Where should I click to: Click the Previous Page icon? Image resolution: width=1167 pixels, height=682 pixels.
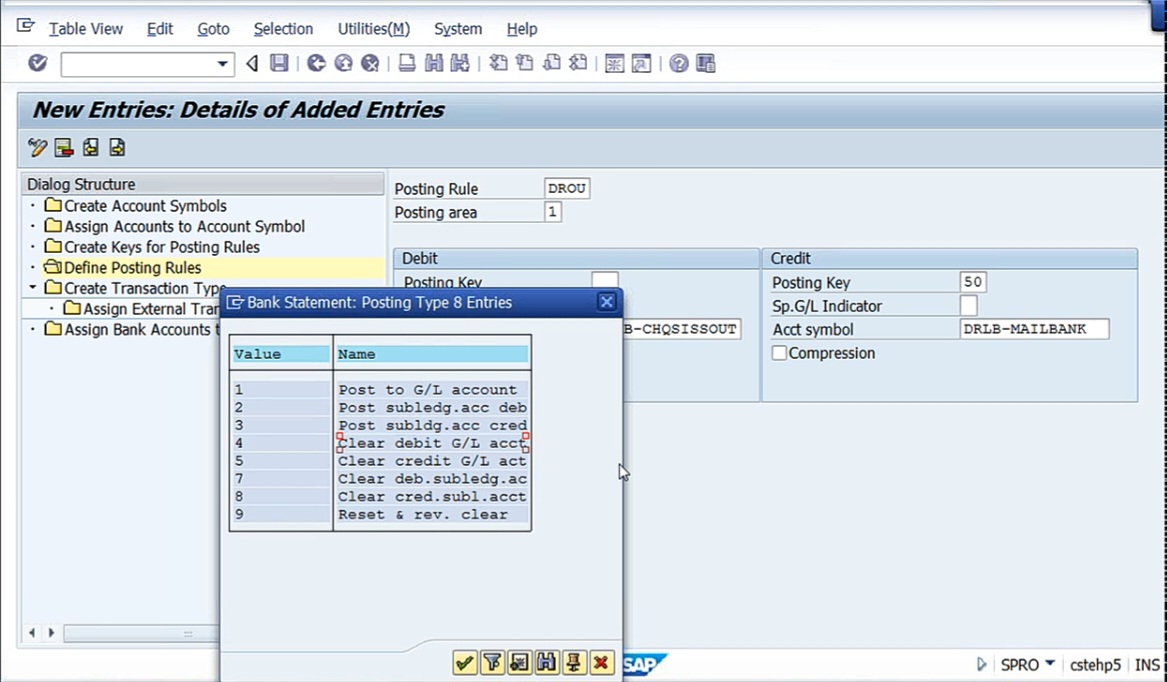click(525, 63)
